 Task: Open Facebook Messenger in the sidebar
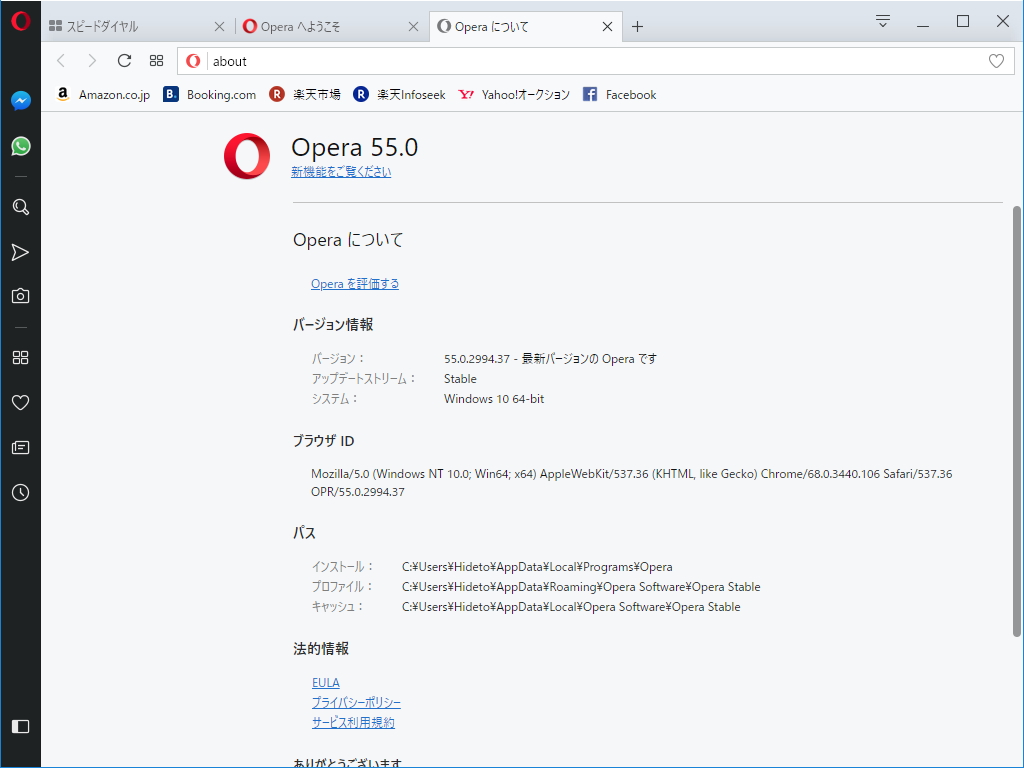pyautogui.click(x=20, y=99)
